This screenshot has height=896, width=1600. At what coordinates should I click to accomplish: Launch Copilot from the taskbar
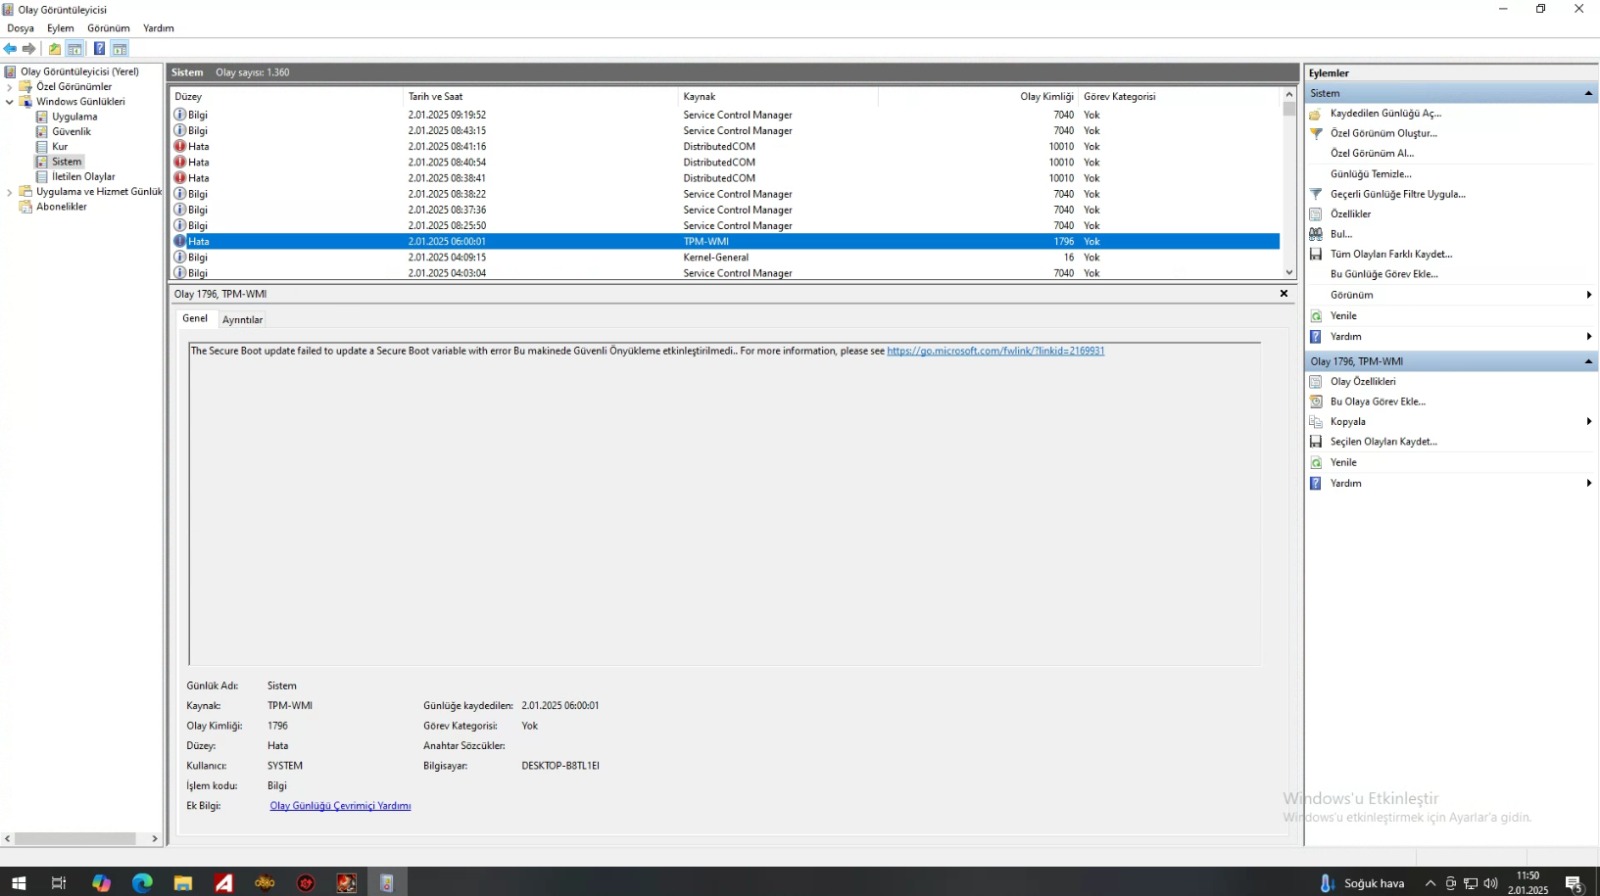101,883
